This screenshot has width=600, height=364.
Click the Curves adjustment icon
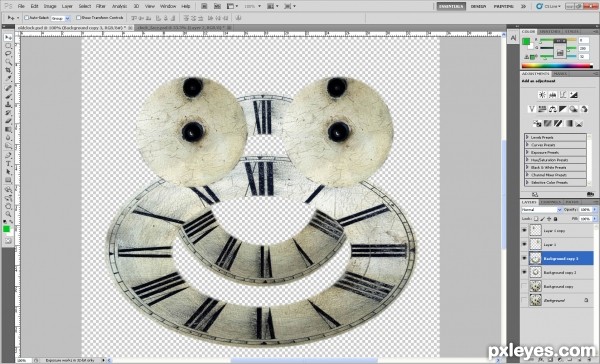(563, 95)
